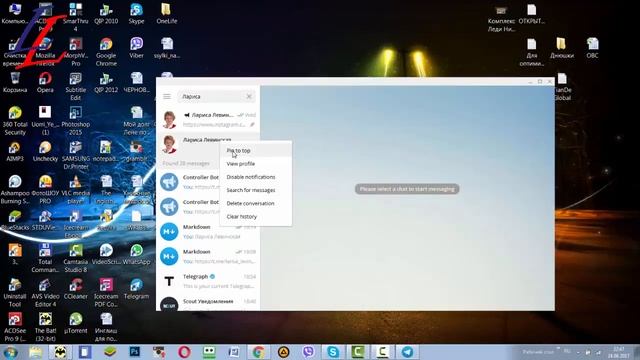Choose Search for messages entry
The image size is (640, 360).
(x=256, y=190)
